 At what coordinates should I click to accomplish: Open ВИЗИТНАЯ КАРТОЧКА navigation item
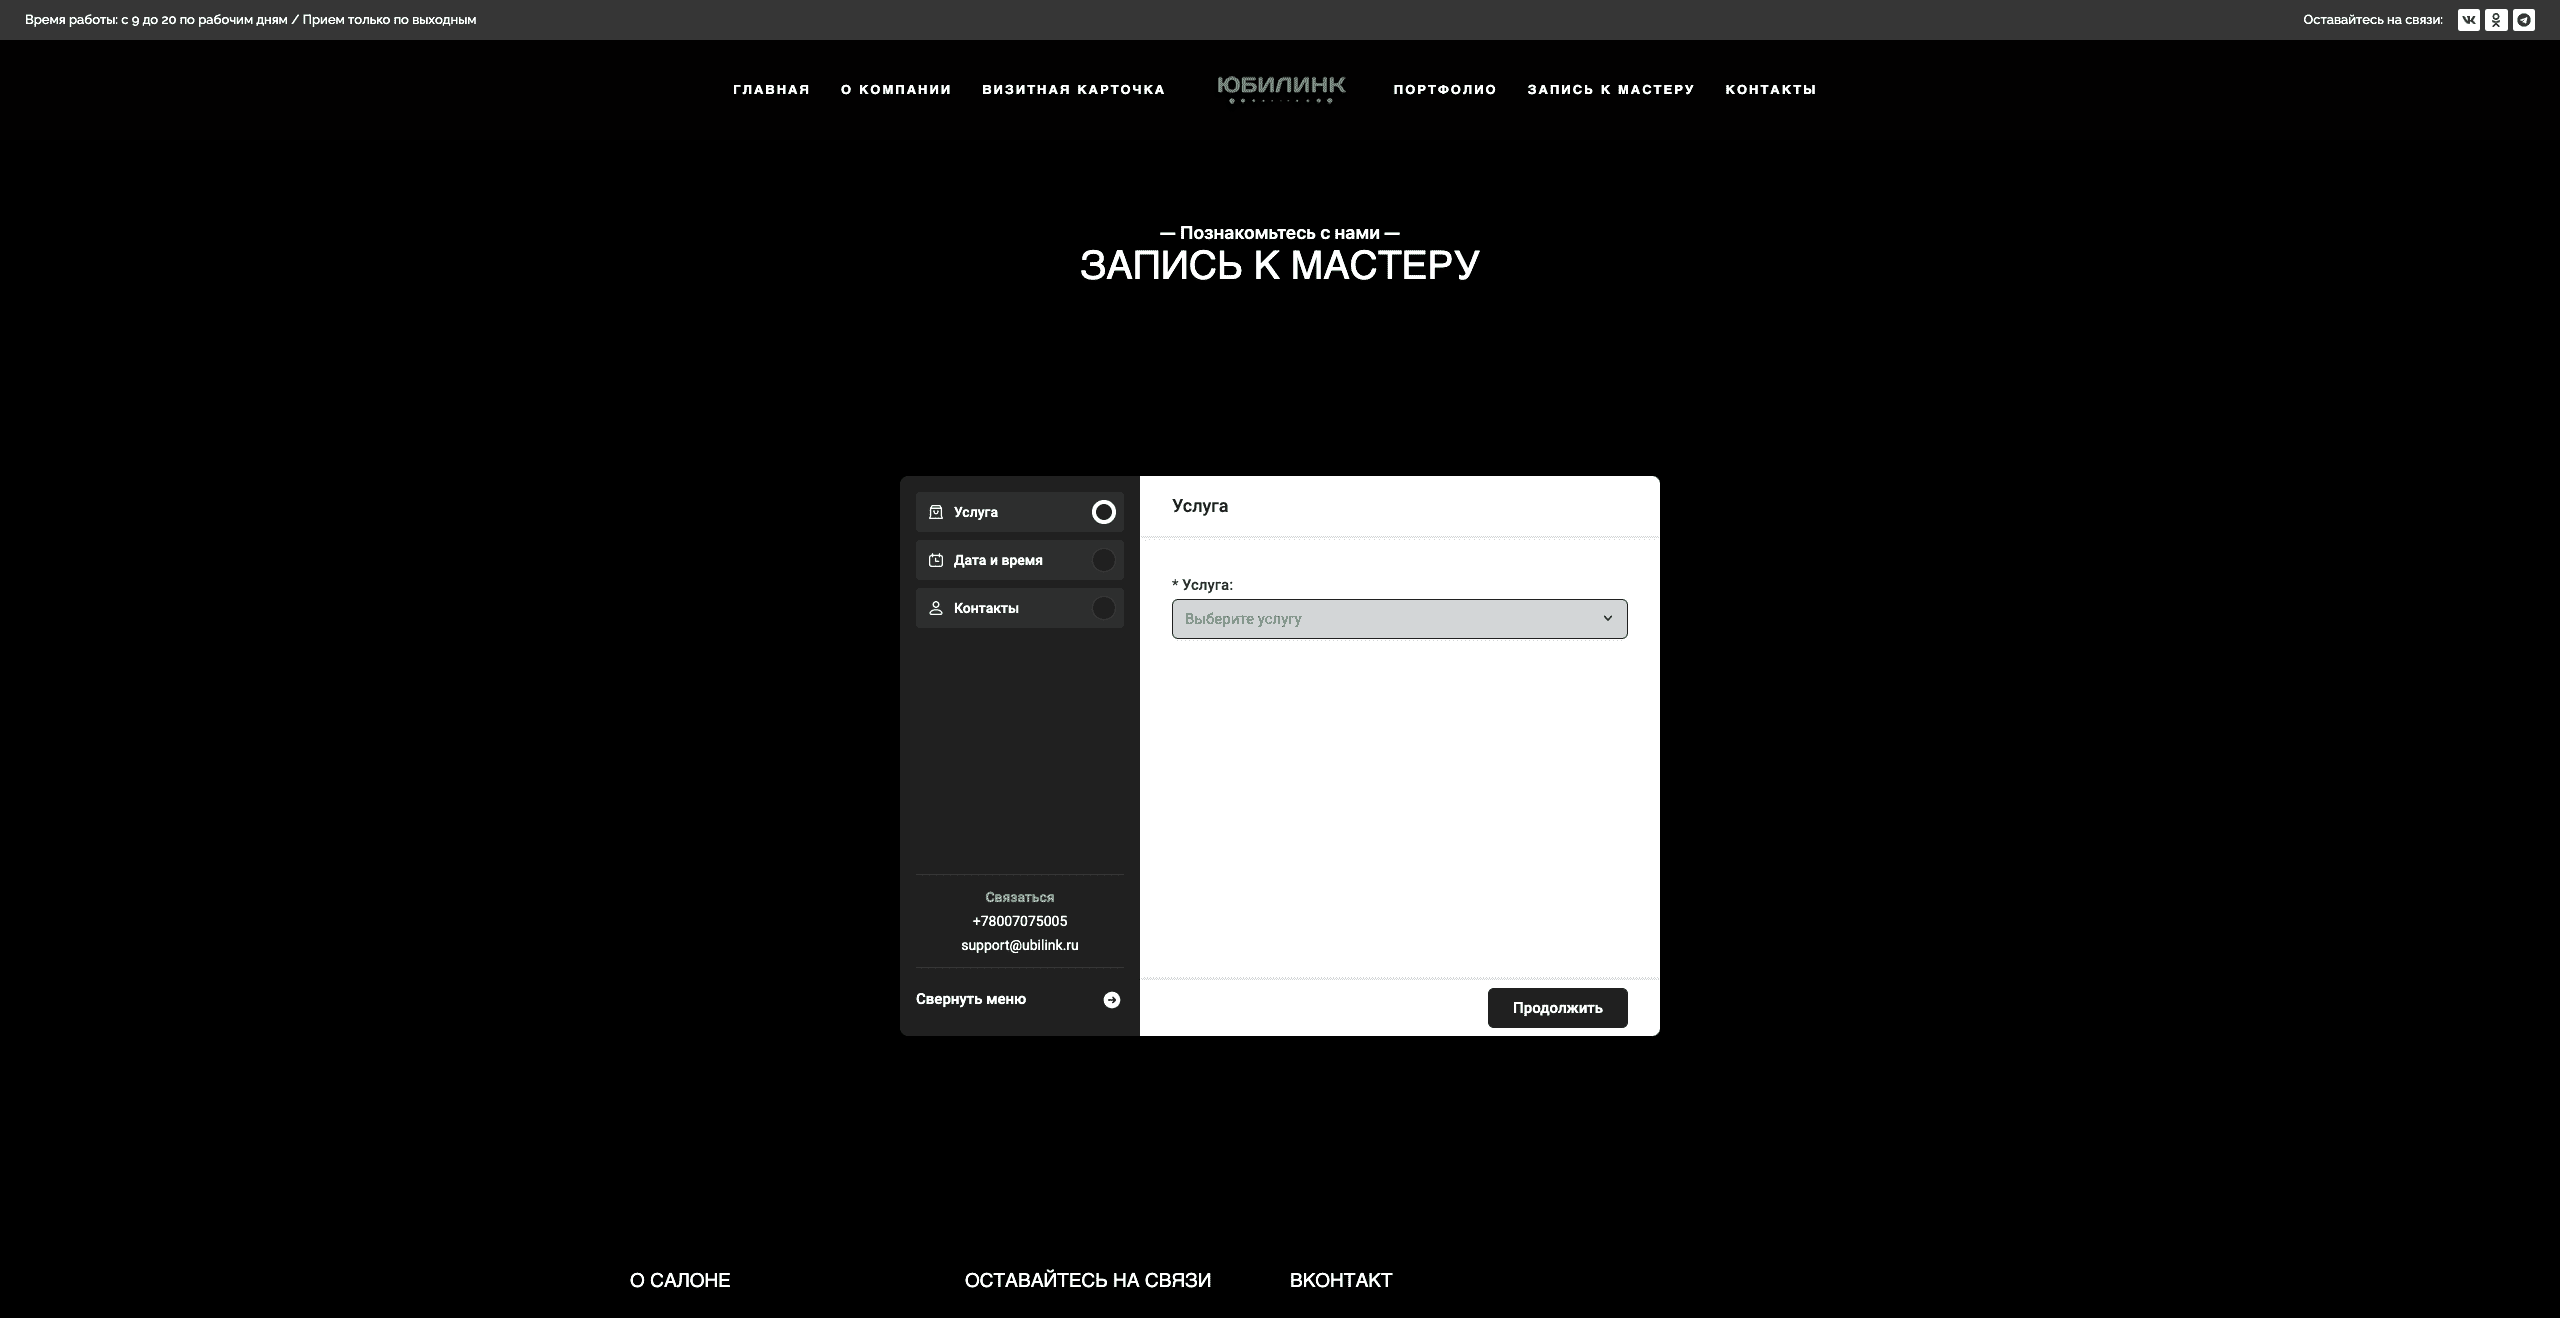pyautogui.click(x=1073, y=90)
